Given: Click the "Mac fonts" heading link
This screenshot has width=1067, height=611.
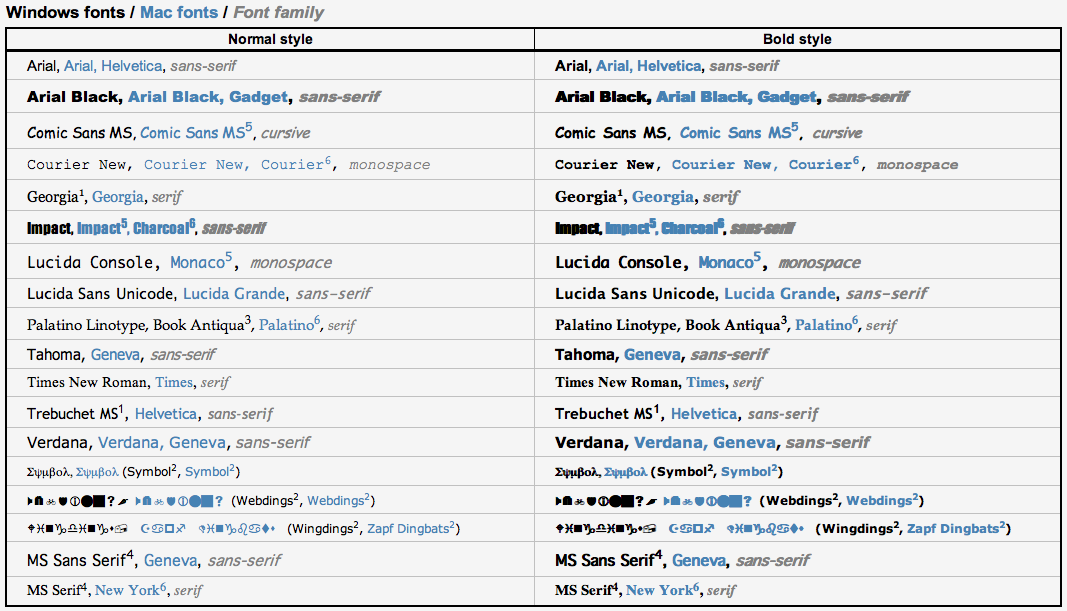Looking at the screenshot, I should point(181,13).
